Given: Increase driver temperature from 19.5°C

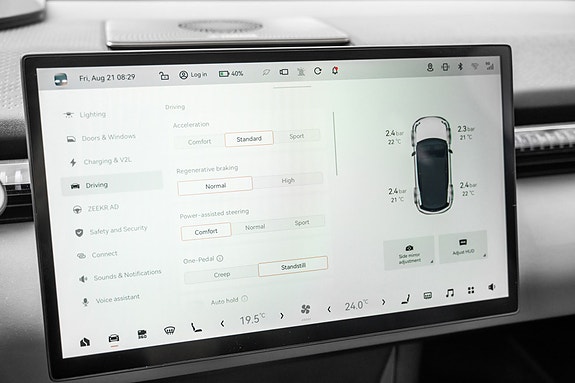Looking at the screenshot, I should 282,316.
